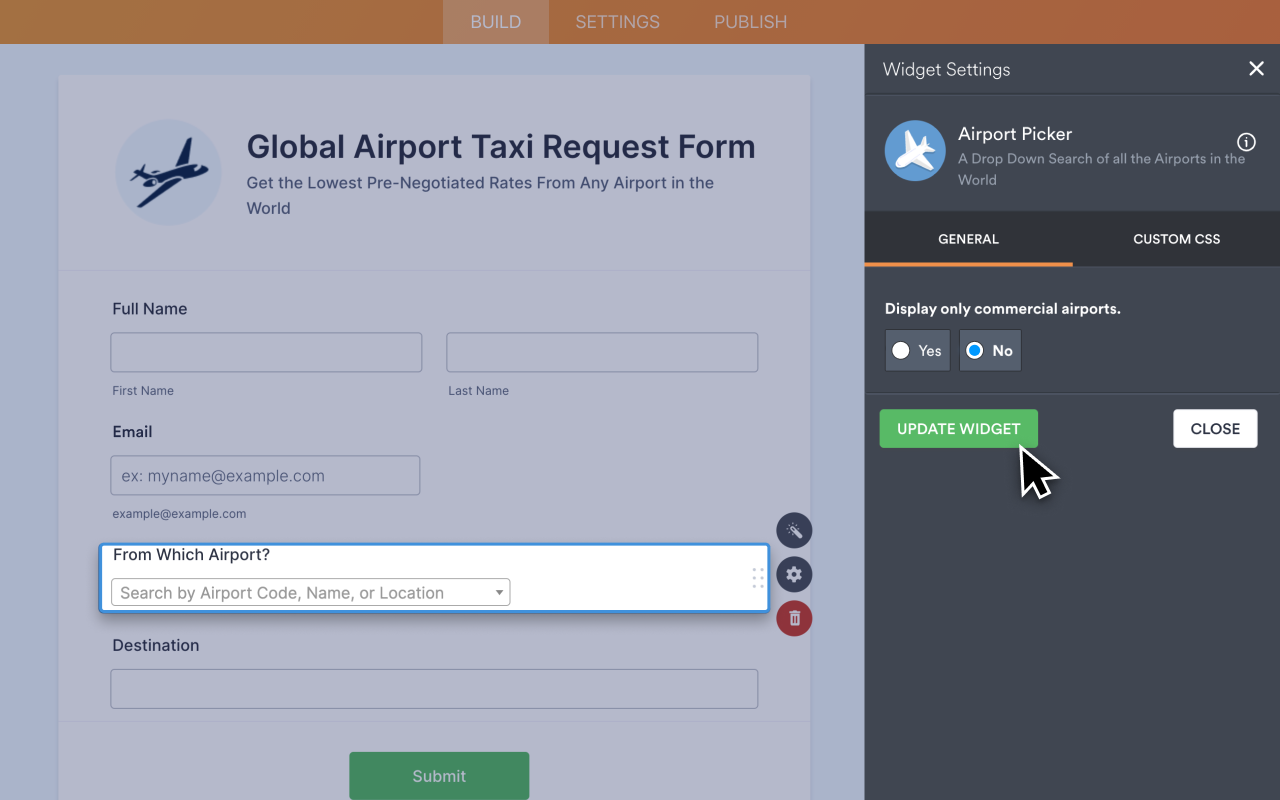This screenshot has width=1280, height=800.
Task: Open the gear widget settings icon next to the field
Action: [x=794, y=574]
